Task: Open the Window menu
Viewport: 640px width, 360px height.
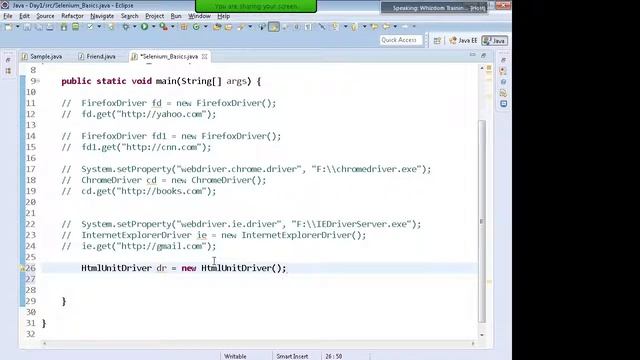Action: pos(199,16)
